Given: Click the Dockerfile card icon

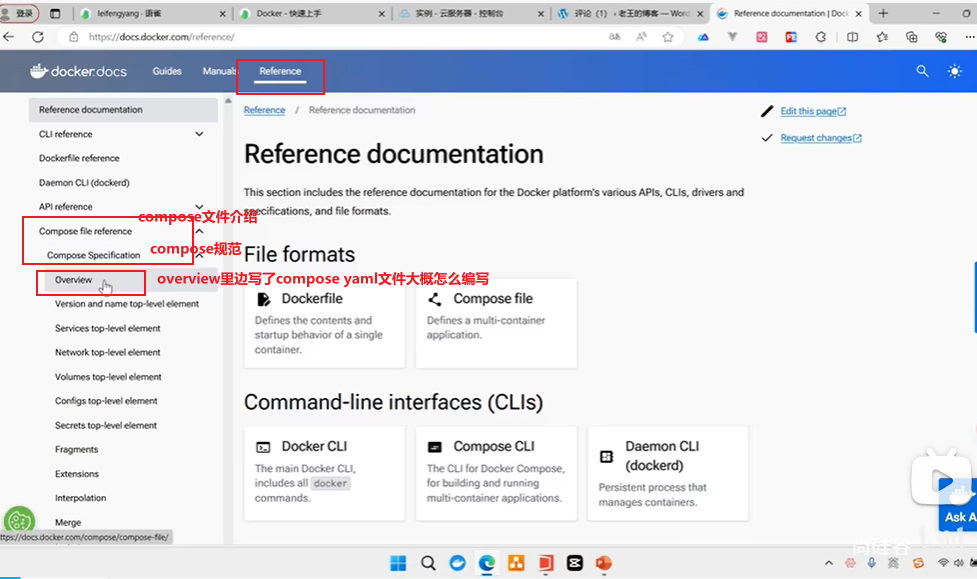Looking at the screenshot, I should point(264,299).
